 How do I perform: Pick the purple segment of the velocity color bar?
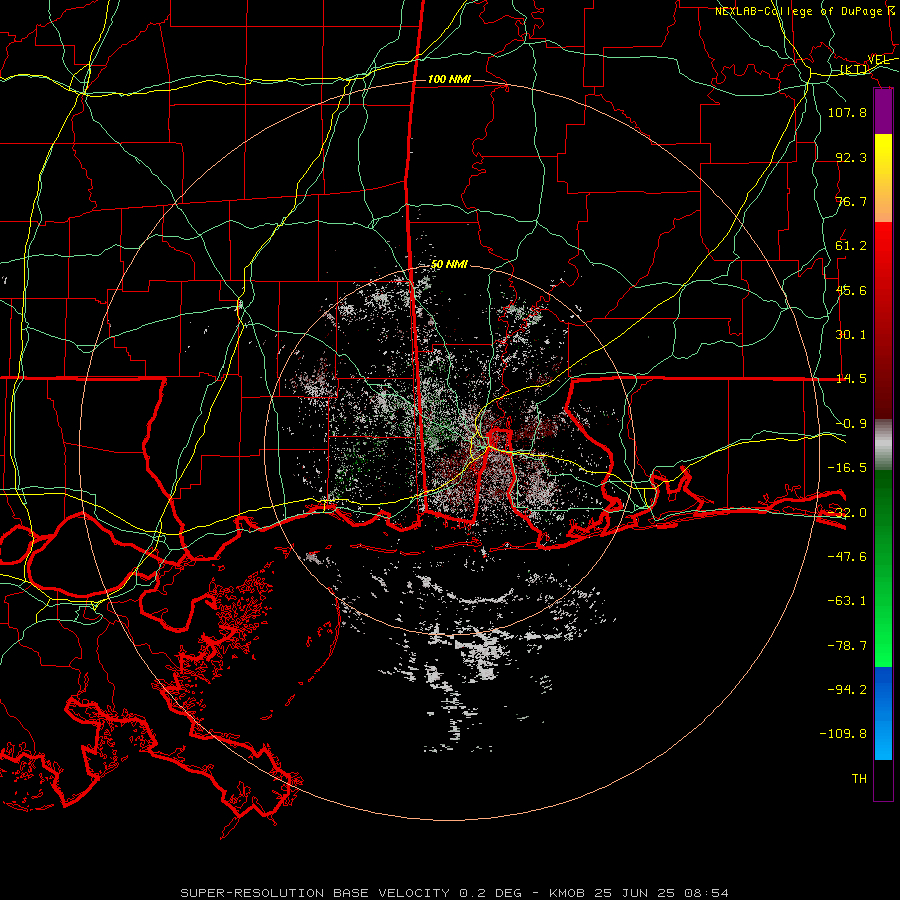coord(883,112)
